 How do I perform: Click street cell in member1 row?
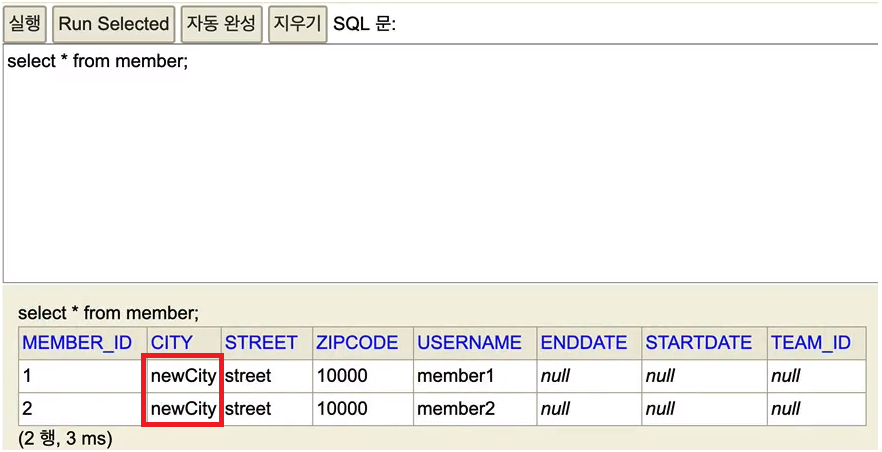[x=267, y=376]
